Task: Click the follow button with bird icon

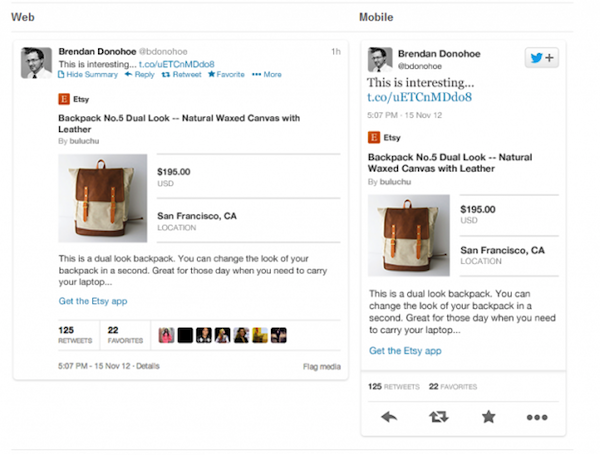Action: click(541, 58)
